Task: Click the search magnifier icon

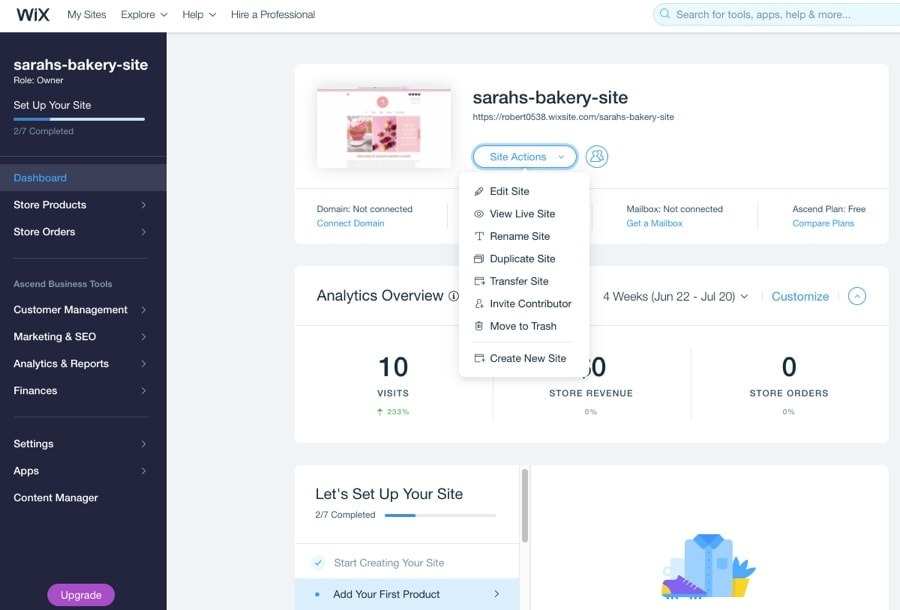Action: pos(665,14)
